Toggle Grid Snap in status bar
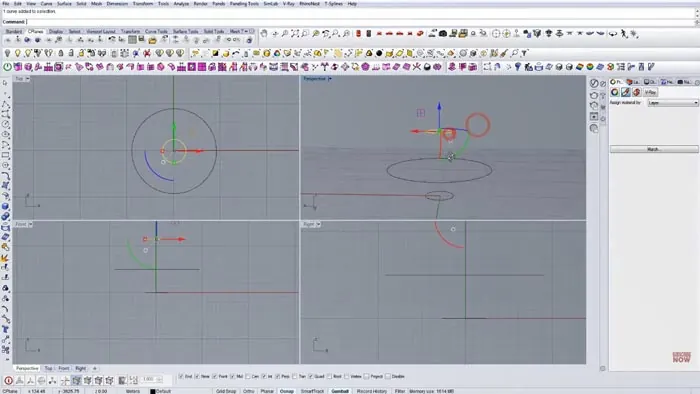The image size is (700, 394). pyautogui.click(x=226, y=391)
